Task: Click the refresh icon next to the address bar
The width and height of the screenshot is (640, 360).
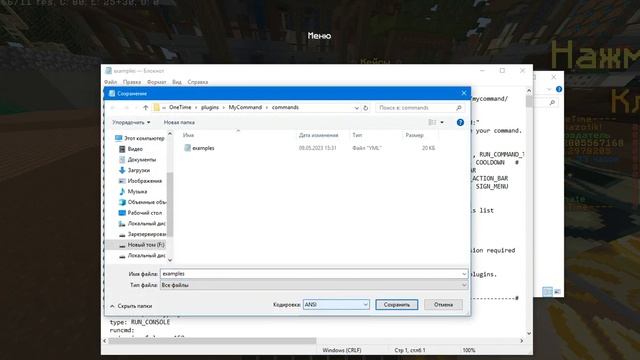Action: (366, 108)
